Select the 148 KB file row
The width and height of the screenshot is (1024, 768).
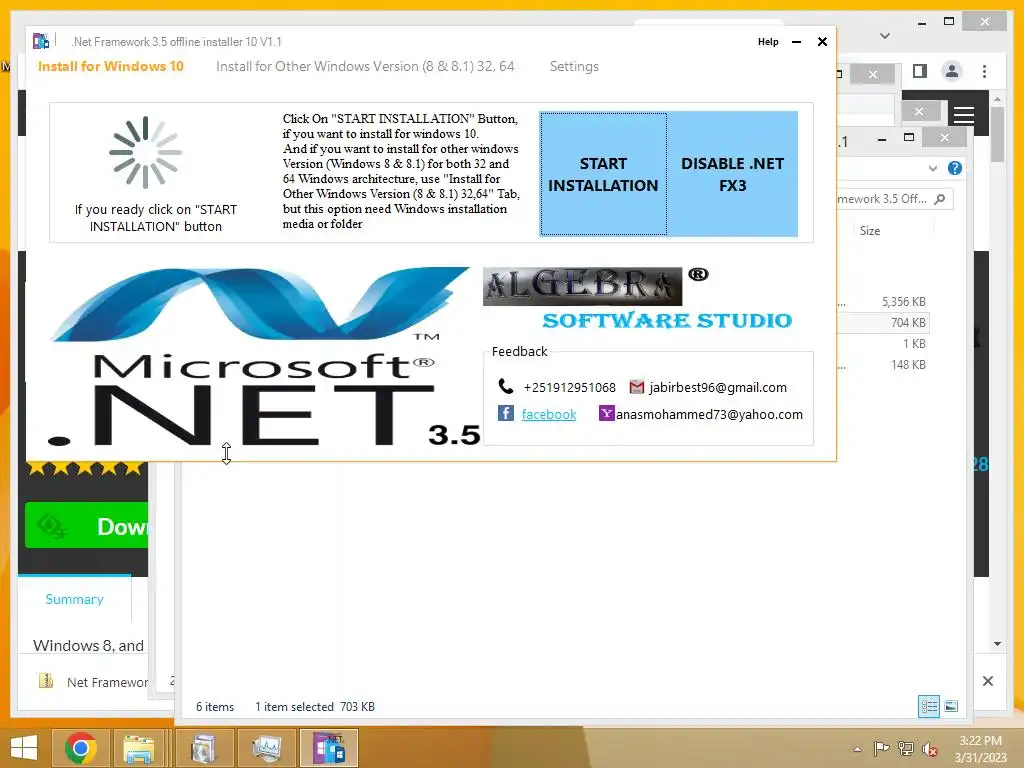pyautogui.click(x=882, y=364)
